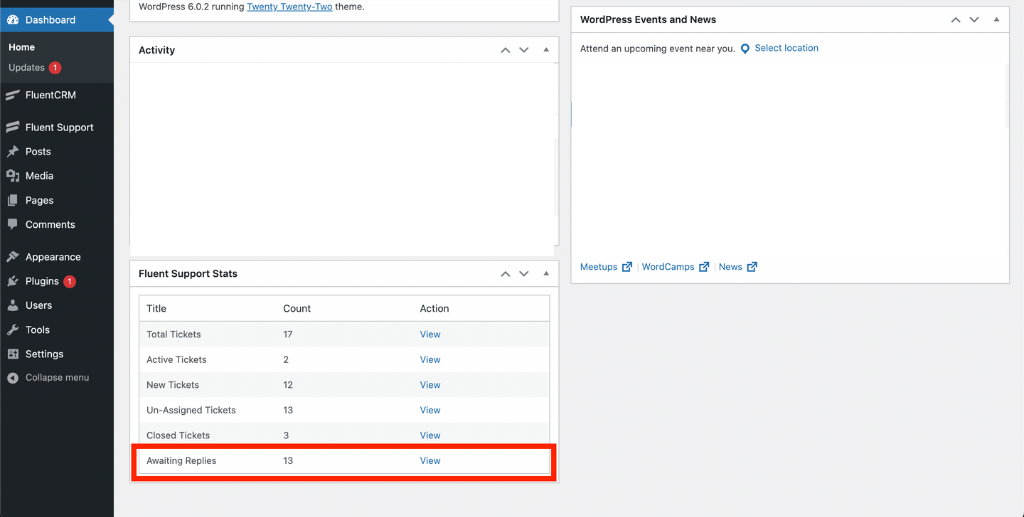Open the Meetups link

point(598,267)
